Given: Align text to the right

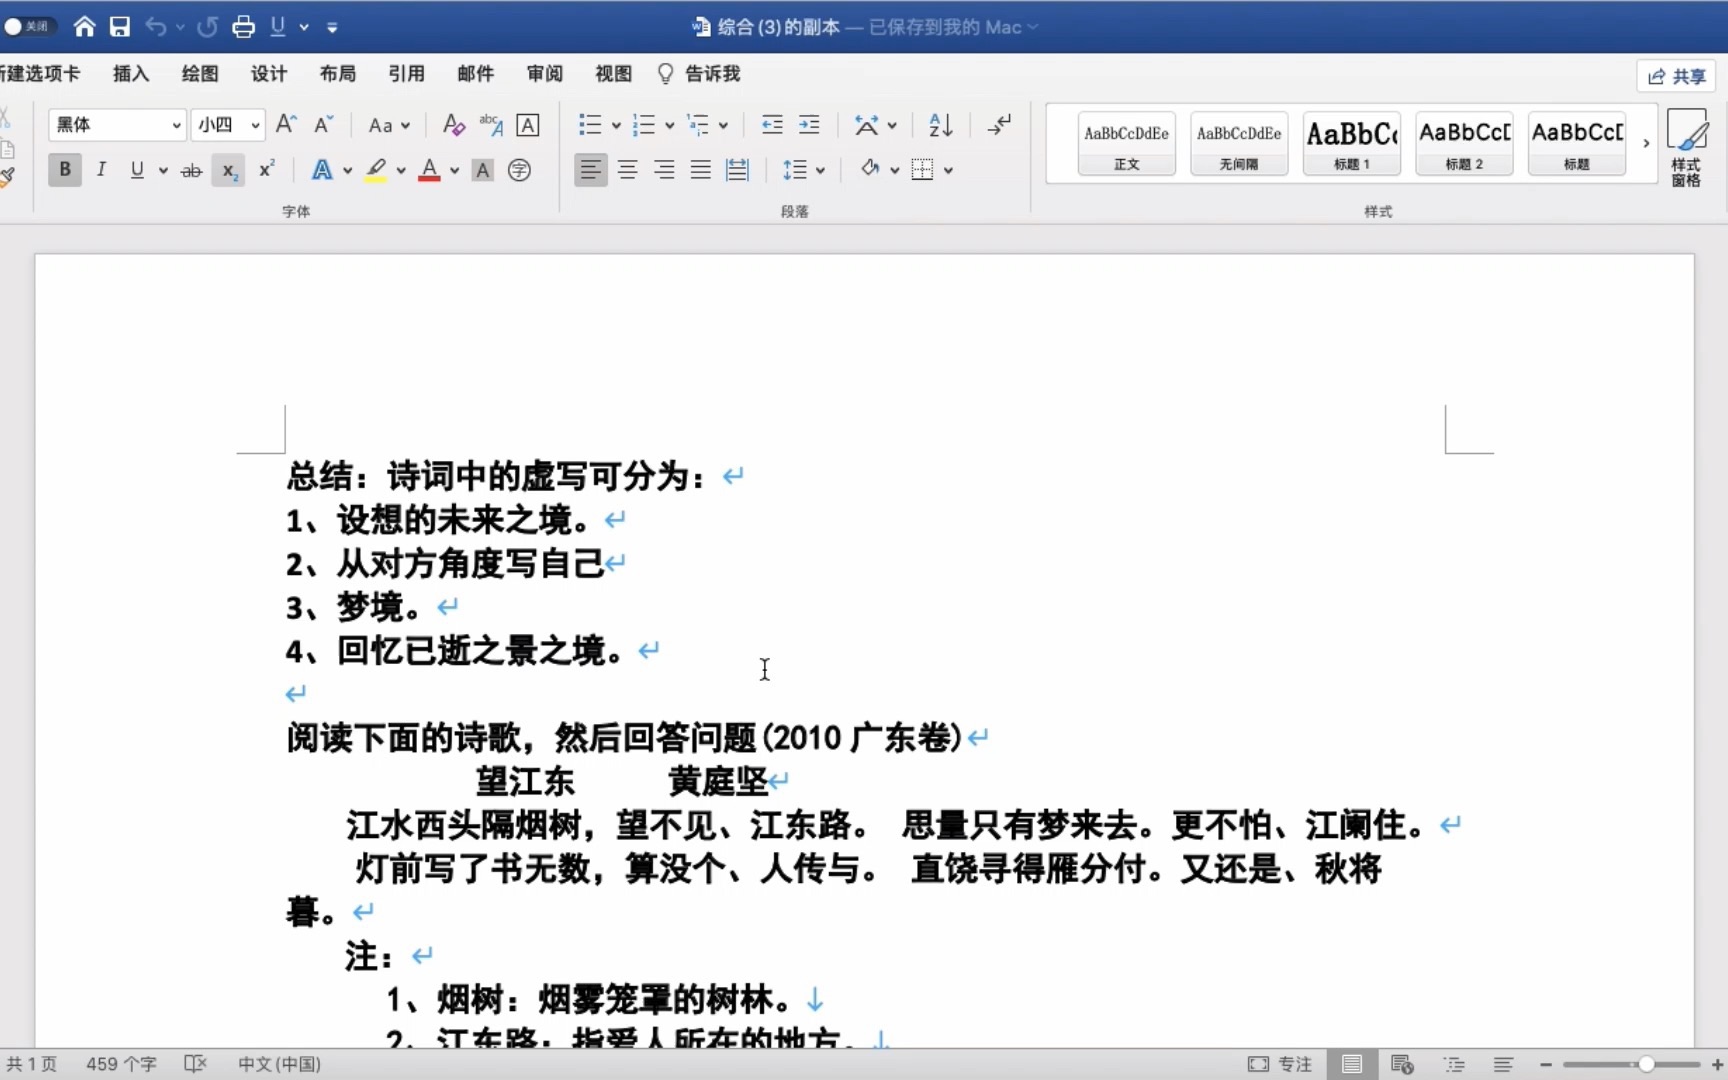Looking at the screenshot, I should [664, 170].
